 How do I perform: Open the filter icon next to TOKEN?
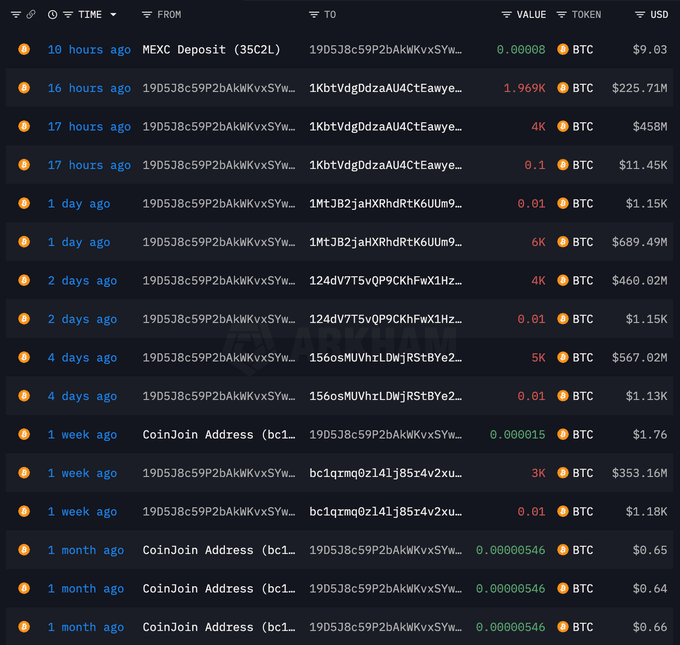[562, 15]
